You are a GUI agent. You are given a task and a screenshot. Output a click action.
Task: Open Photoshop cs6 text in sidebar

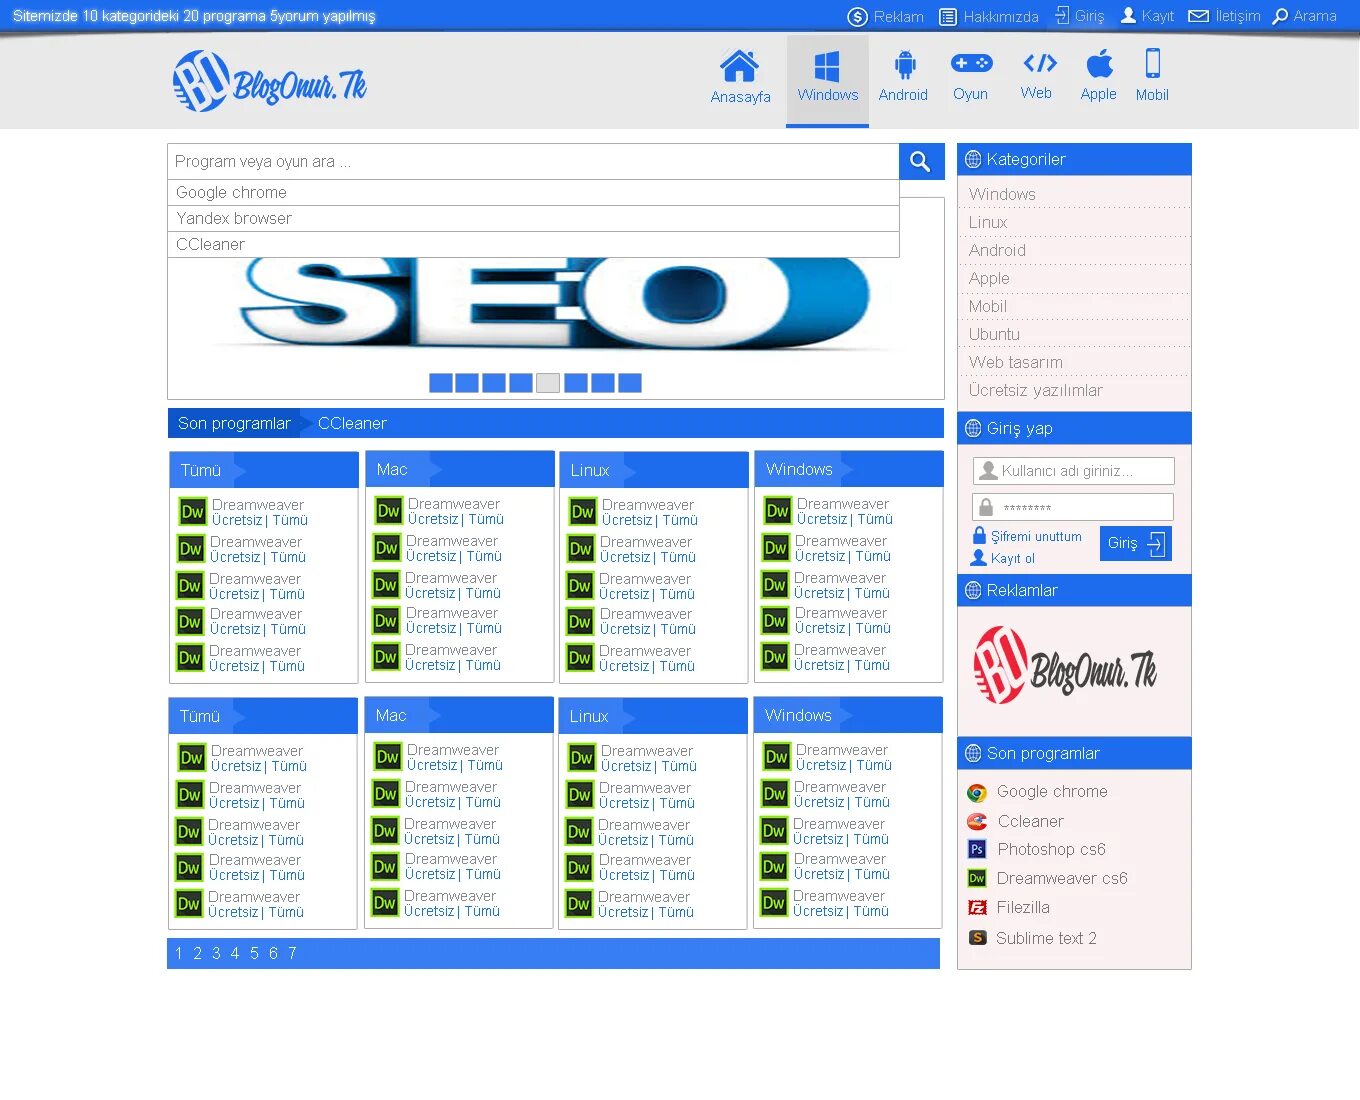click(x=1052, y=850)
